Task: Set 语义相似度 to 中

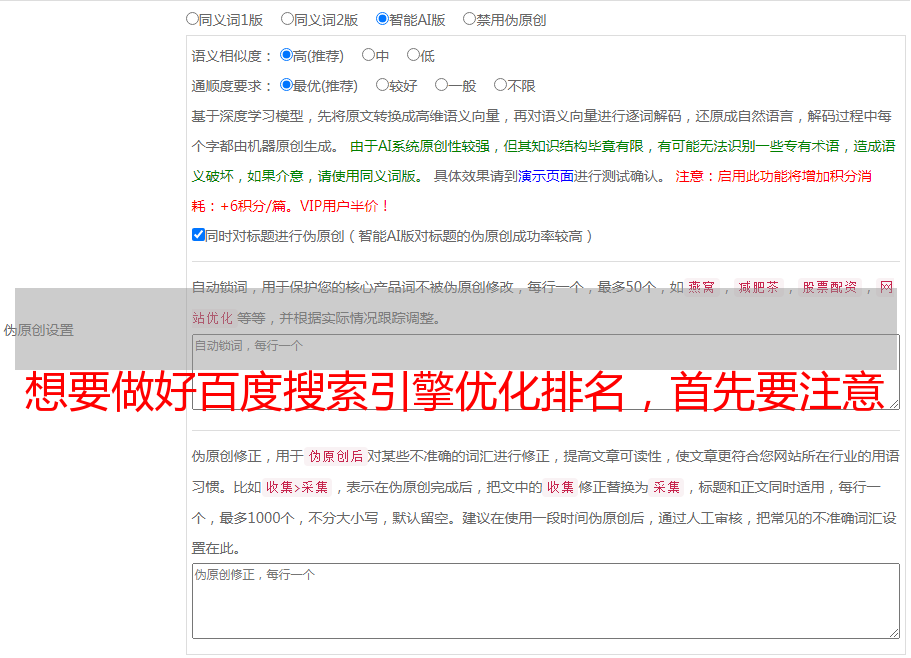Action: (368, 55)
